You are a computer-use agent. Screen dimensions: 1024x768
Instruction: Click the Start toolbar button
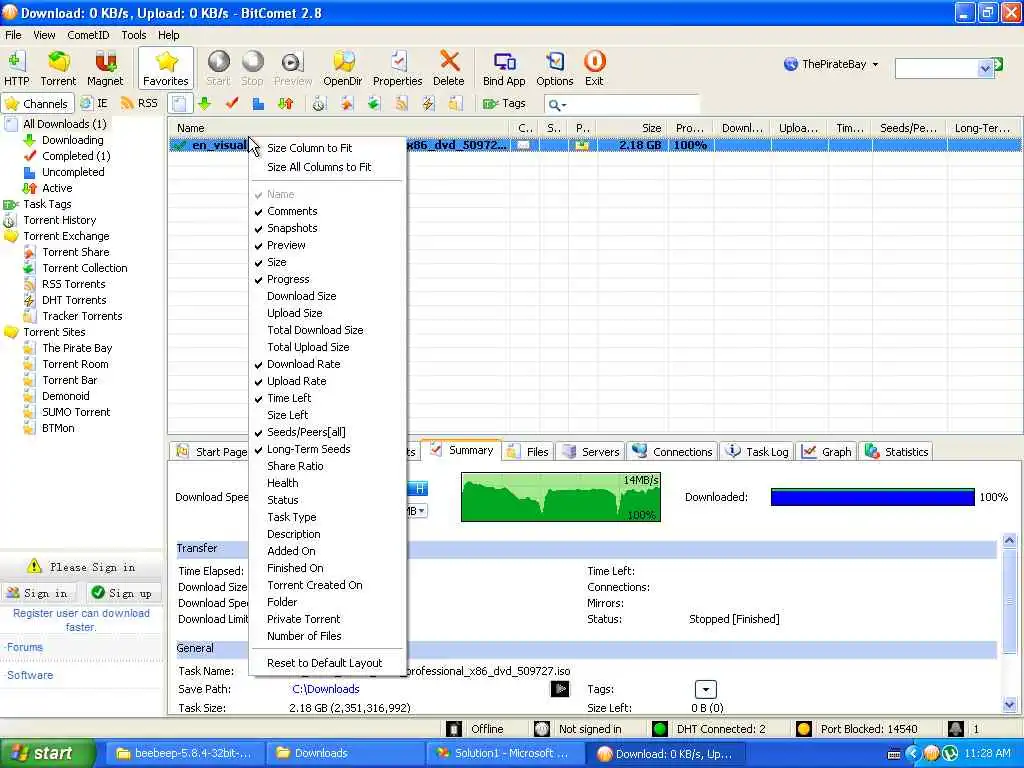tap(218, 68)
